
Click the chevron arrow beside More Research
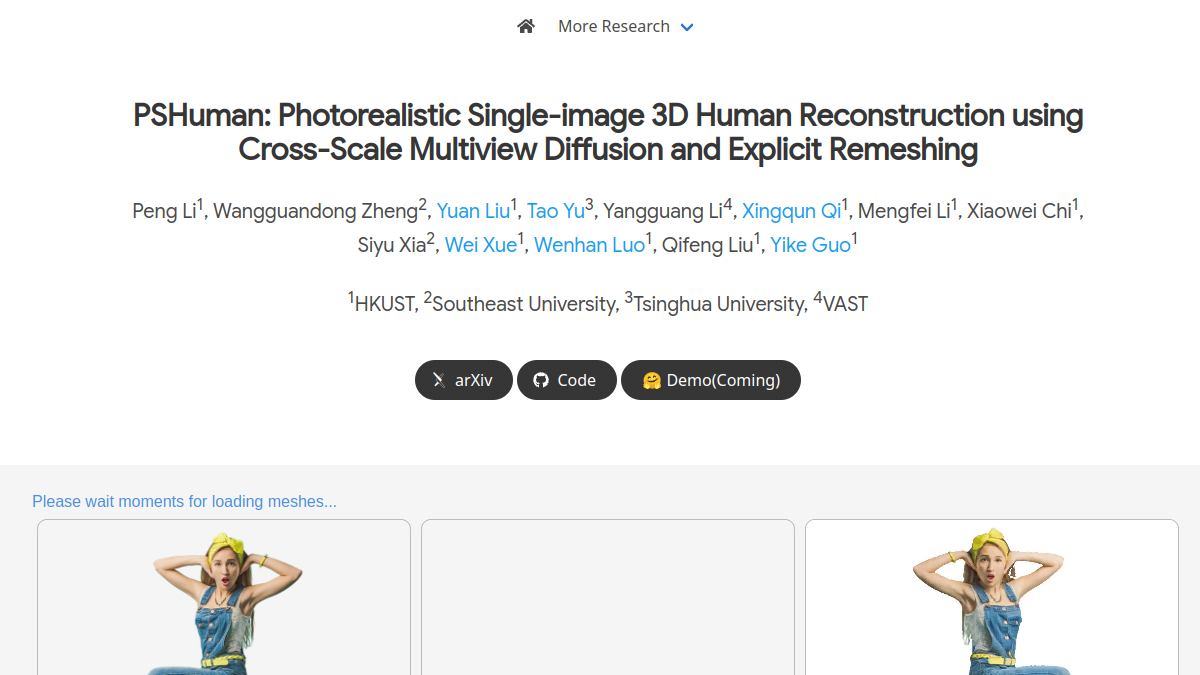[x=687, y=27]
